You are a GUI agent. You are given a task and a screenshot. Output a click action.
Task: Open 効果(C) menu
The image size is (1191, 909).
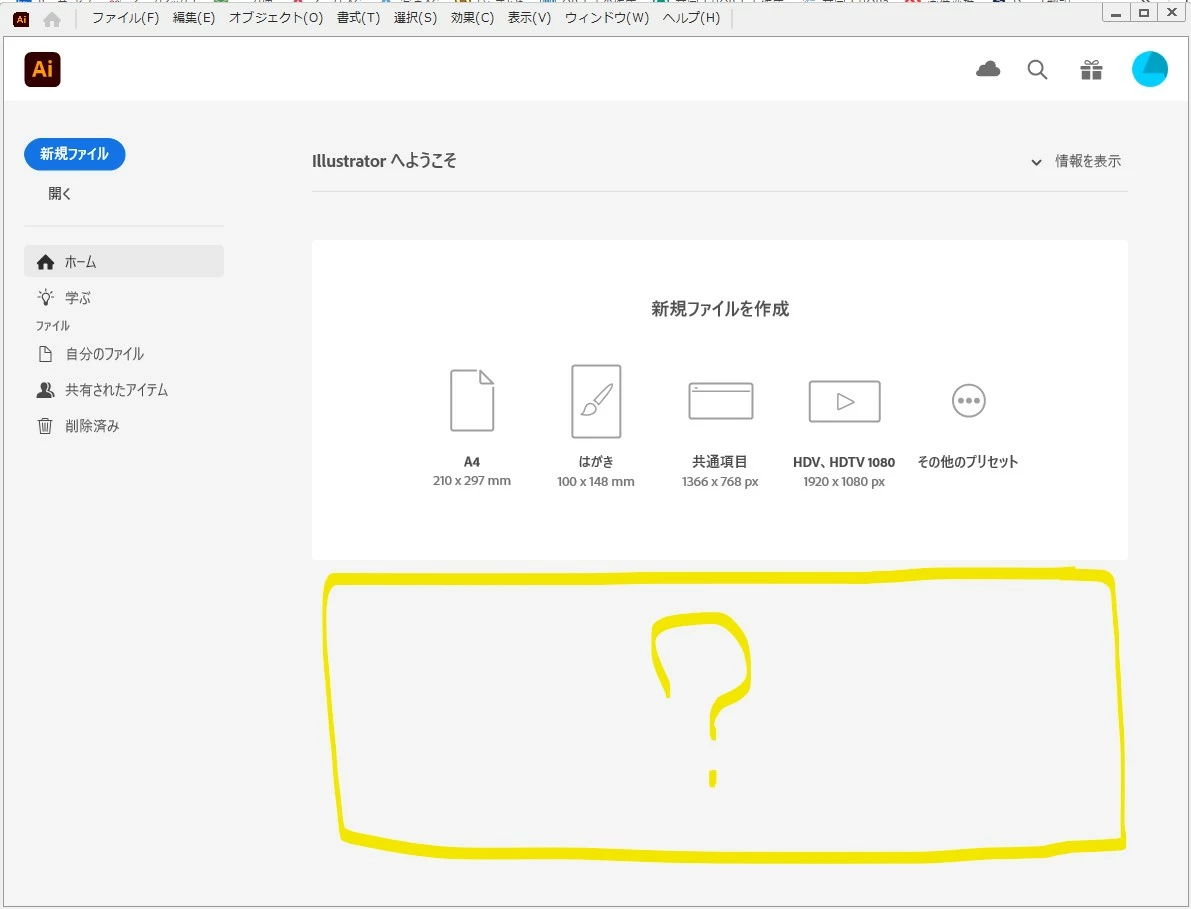[x=472, y=18]
